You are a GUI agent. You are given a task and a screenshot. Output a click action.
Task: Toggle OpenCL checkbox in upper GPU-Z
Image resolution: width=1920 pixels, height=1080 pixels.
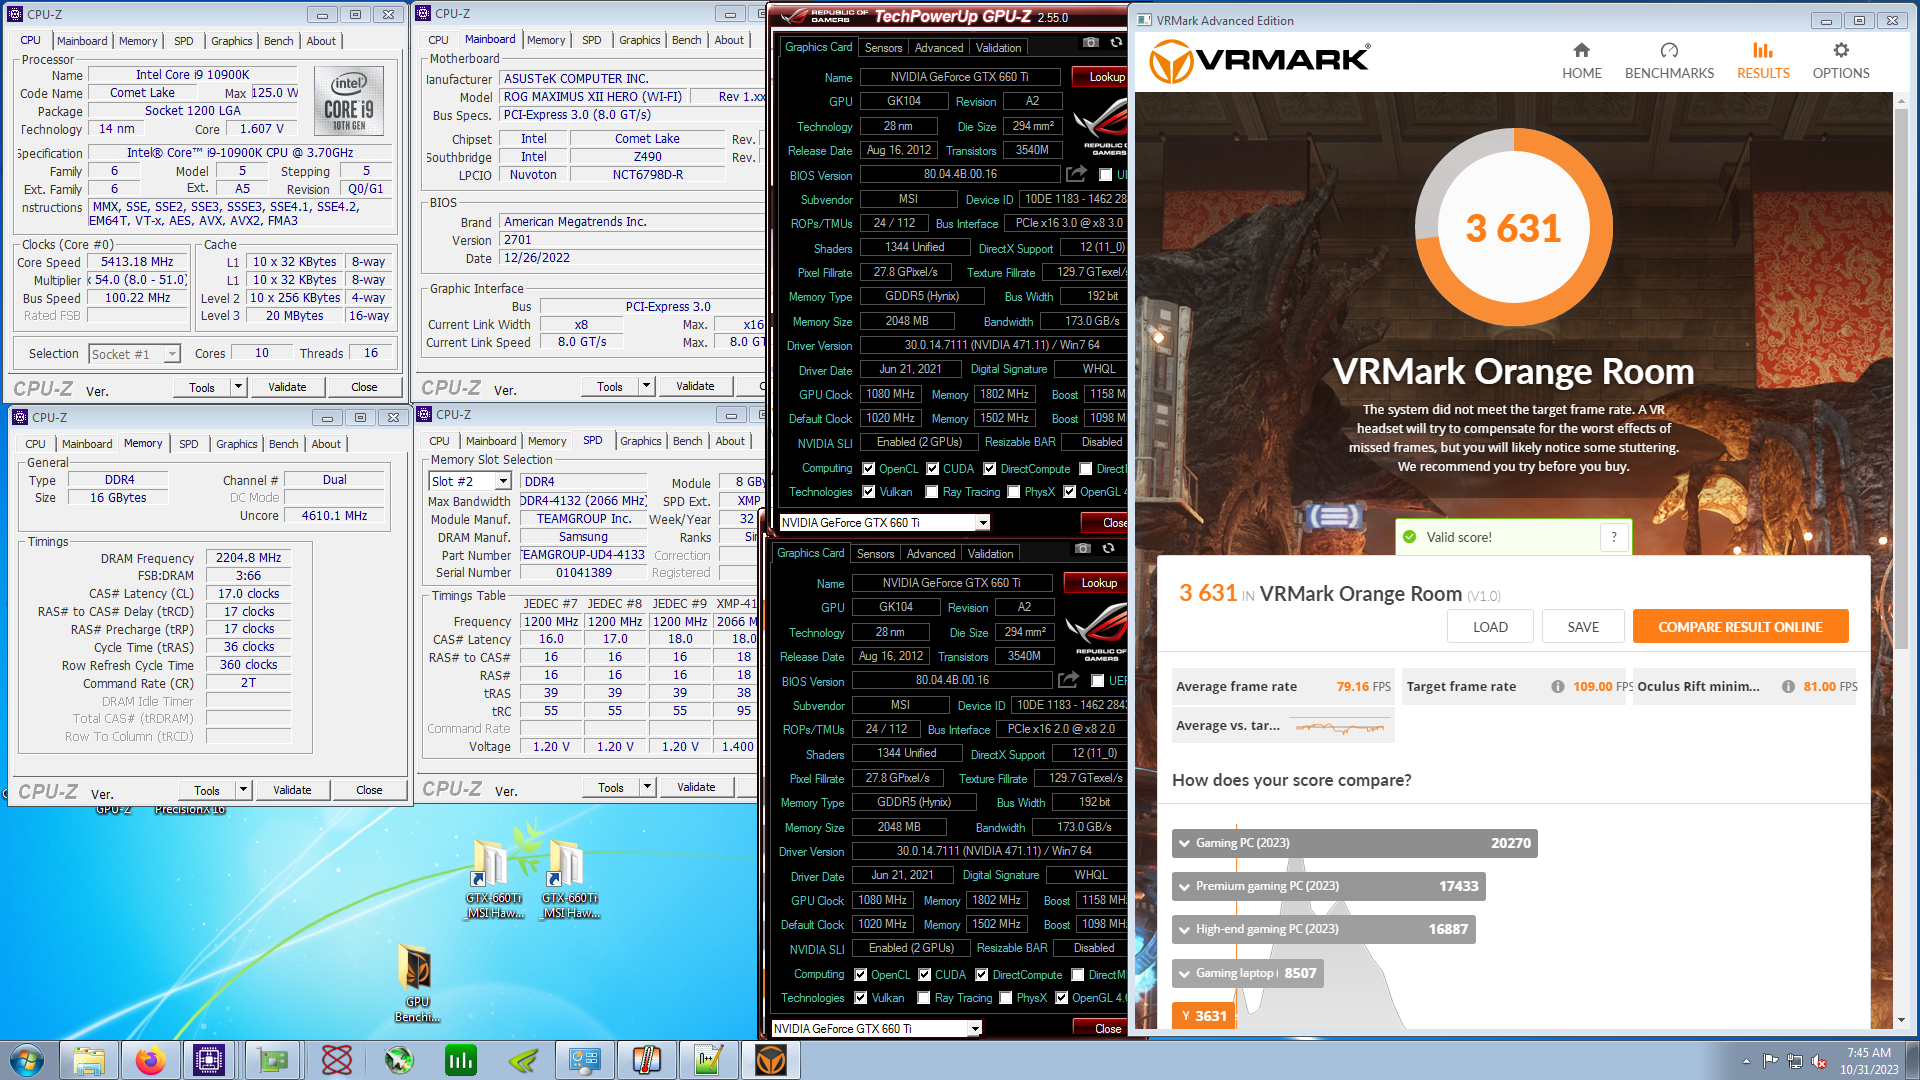(x=869, y=469)
